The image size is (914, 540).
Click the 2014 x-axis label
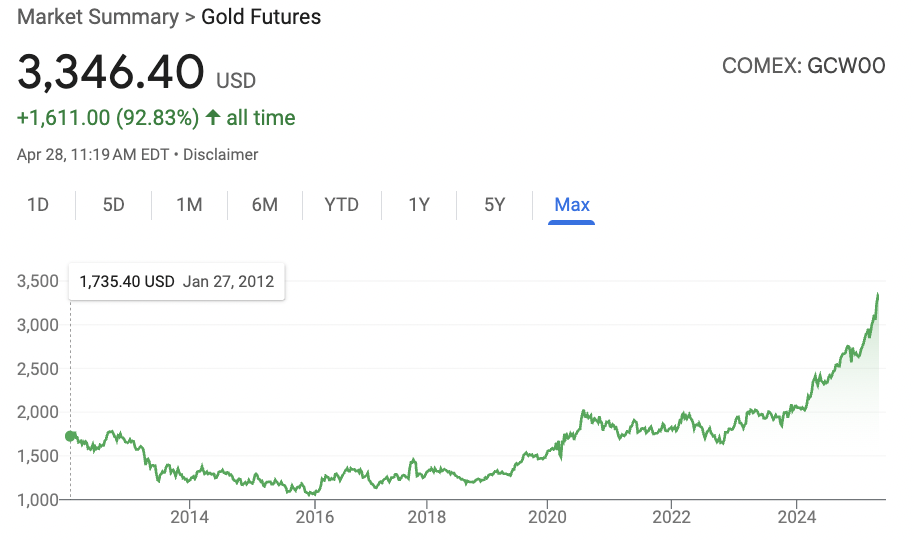[189, 517]
